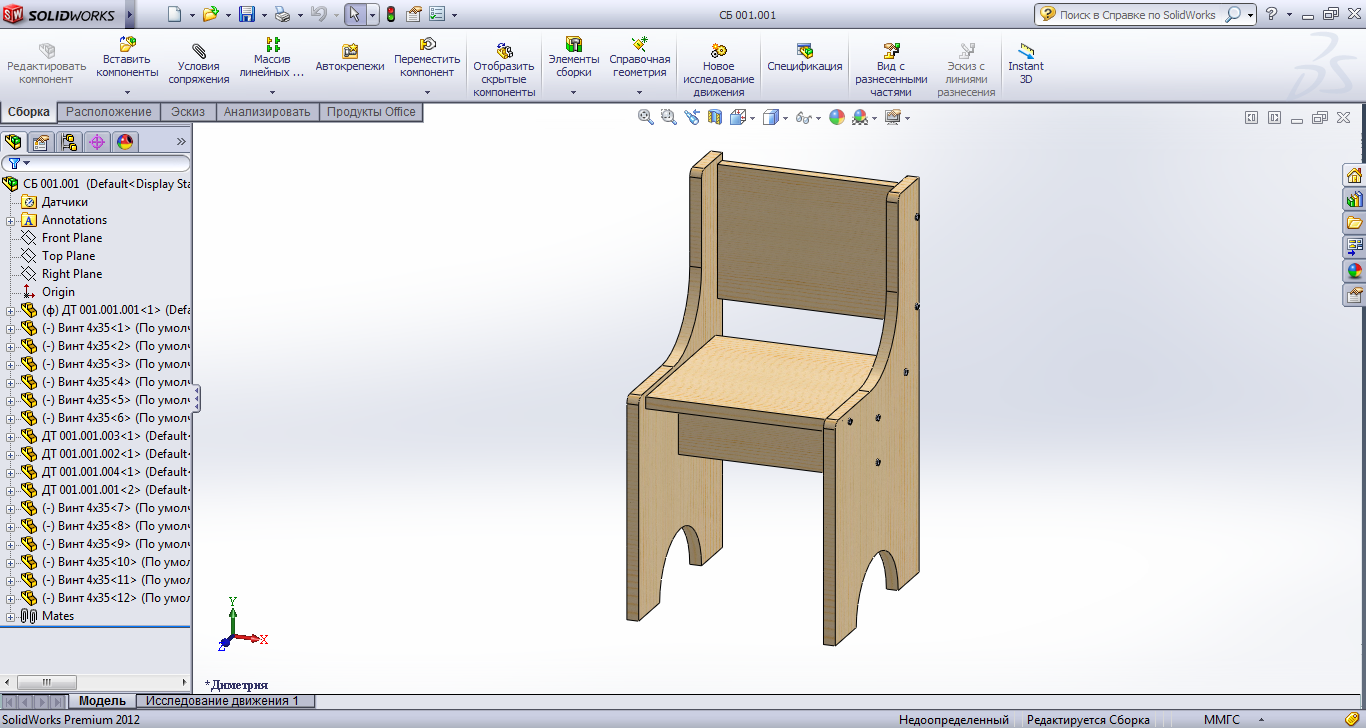Image resolution: width=1366 pixels, height=728 pixels.
Task: Expand the manager tabs with the double chevron
Action: point(181,142)
